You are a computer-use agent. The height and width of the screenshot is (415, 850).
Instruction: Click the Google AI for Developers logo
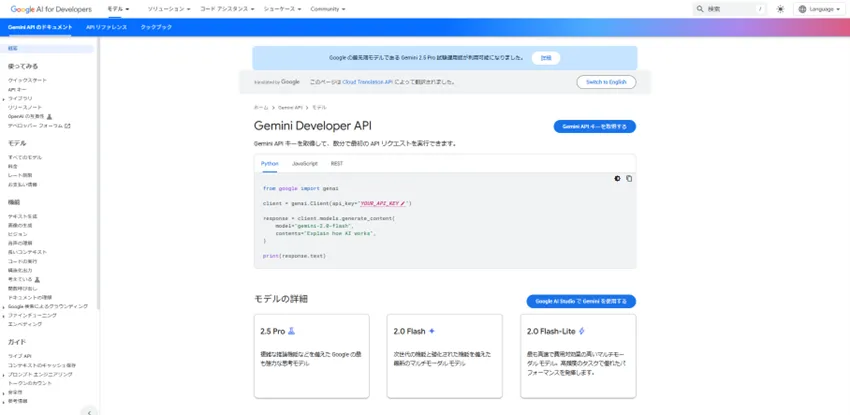[51, 9]
